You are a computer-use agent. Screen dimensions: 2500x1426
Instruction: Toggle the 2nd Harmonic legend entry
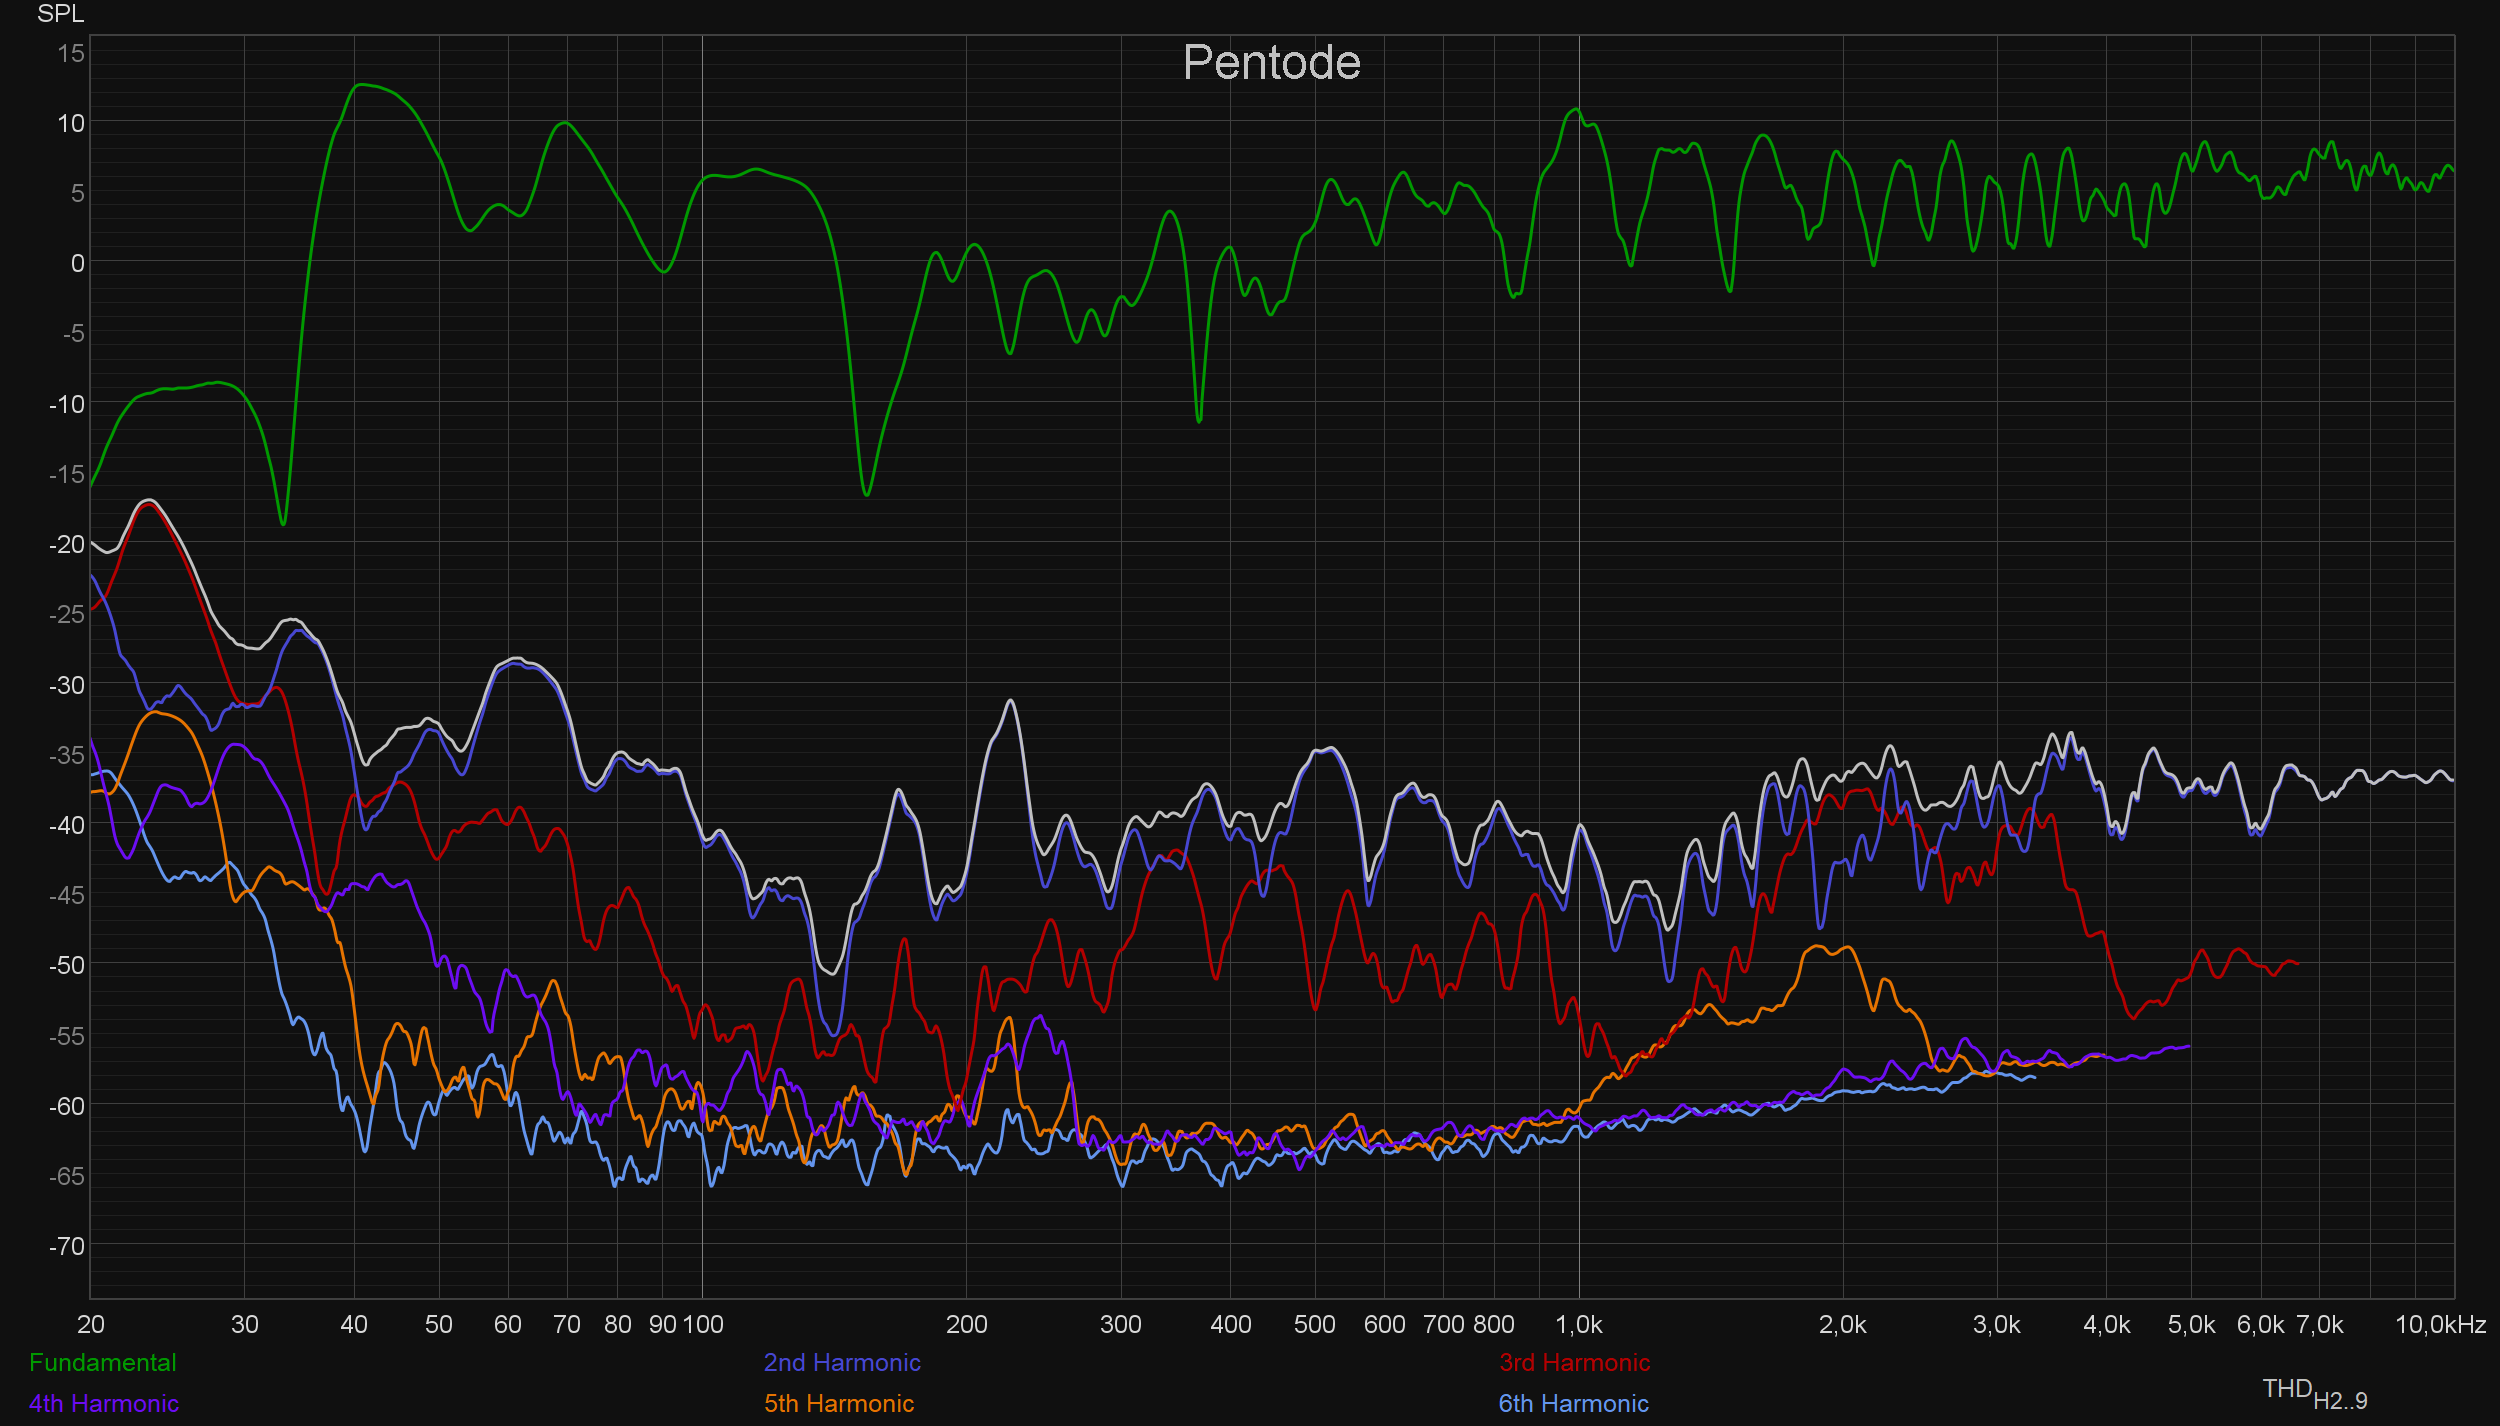coord(841,1363)
